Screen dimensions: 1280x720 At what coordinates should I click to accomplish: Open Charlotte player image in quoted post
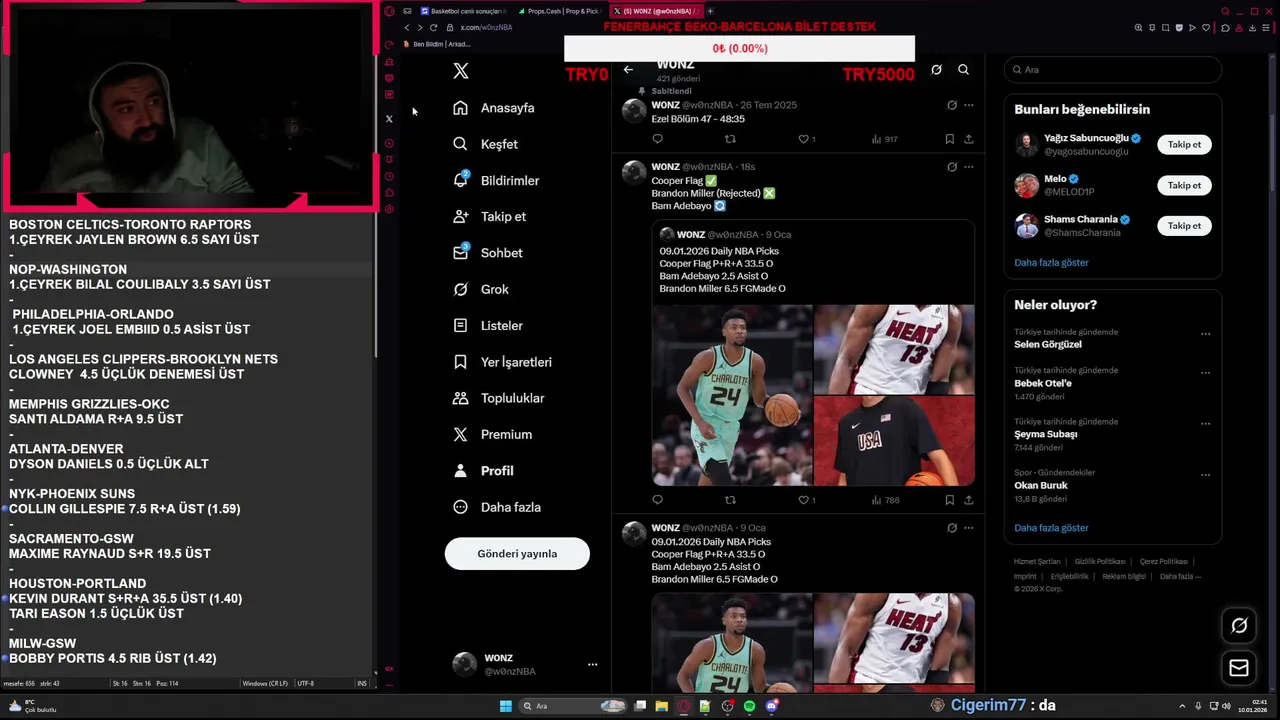[732, 395]
